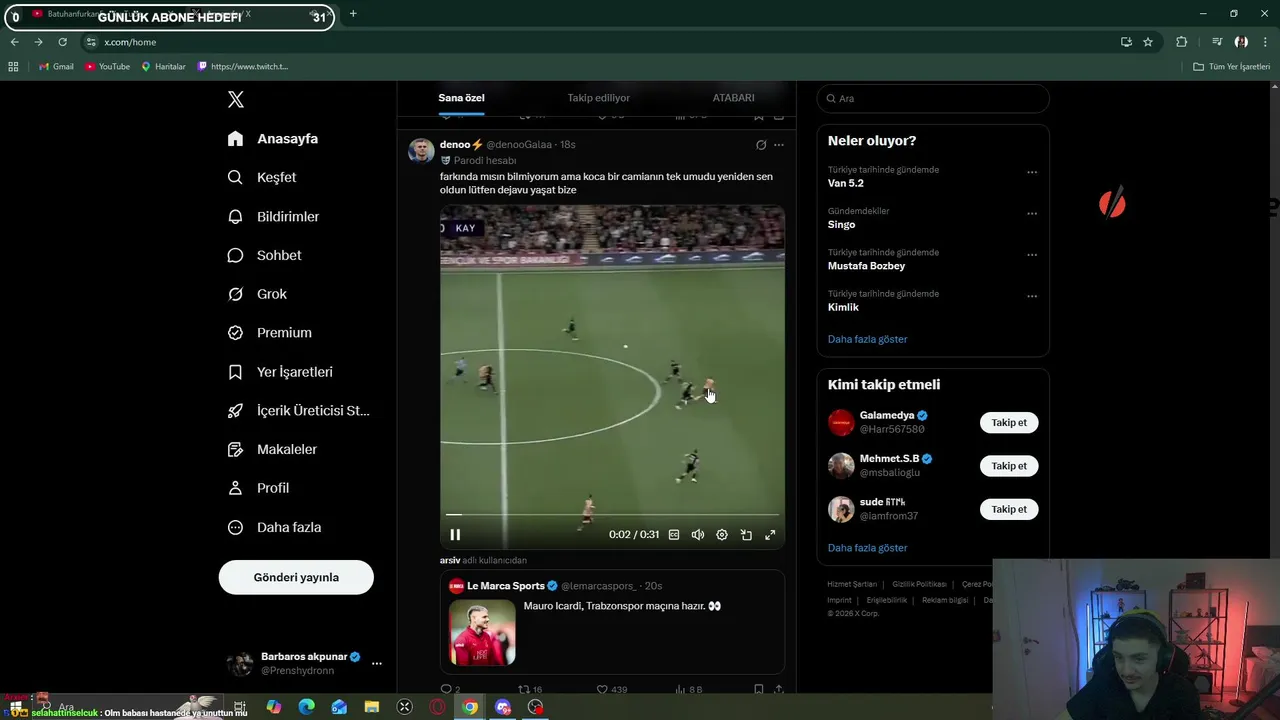
Task: Open Profil page
Action: [258, 488]
